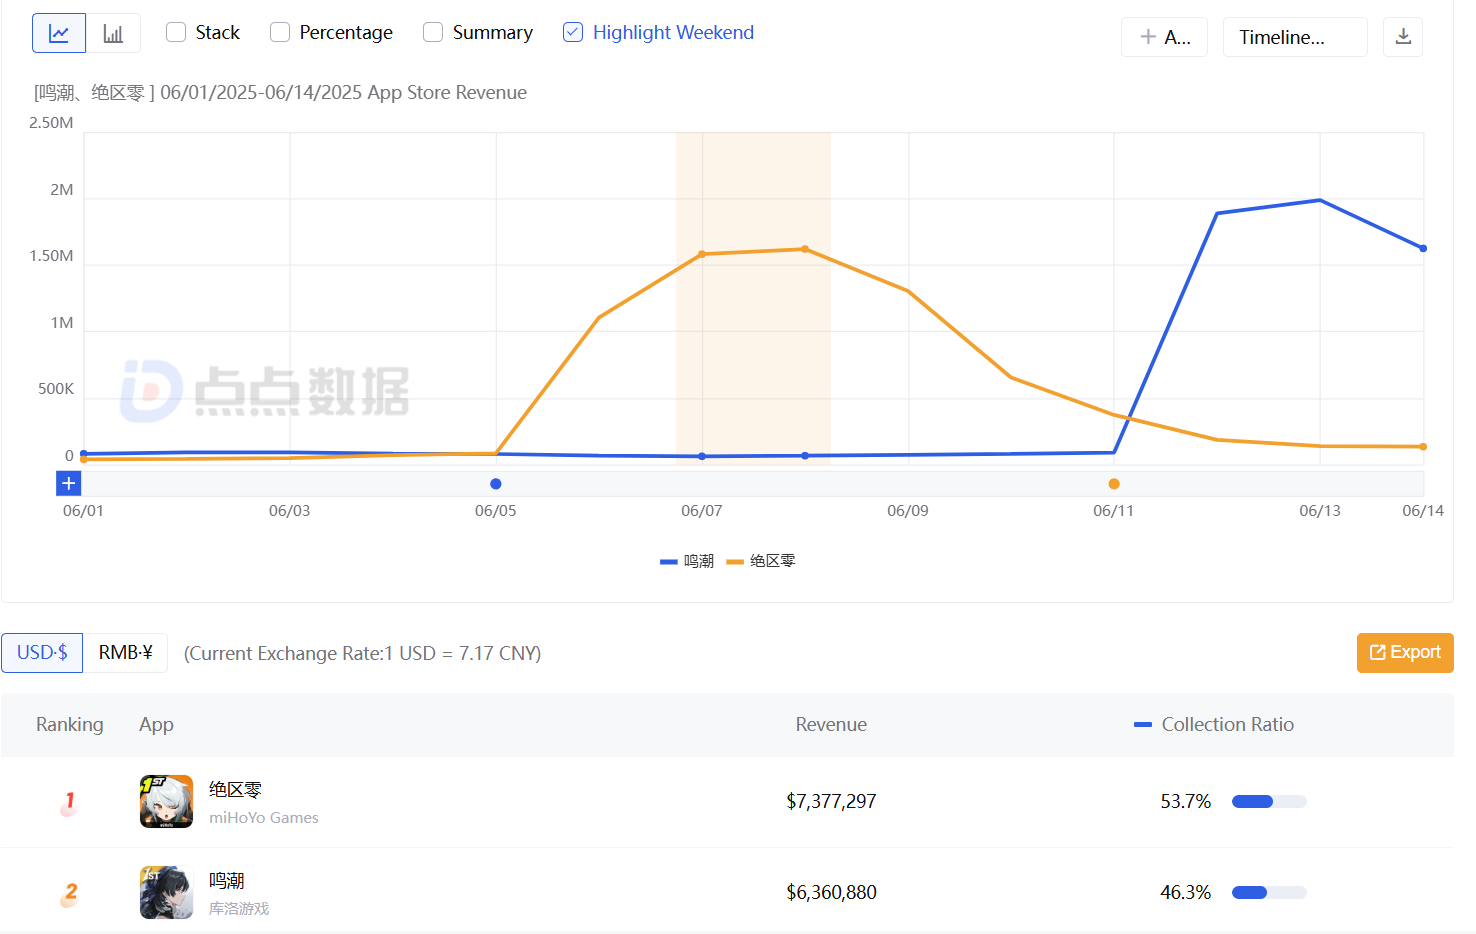Screen dimensions: 1476x934
Task: Click the blue plus timeline button
Action: [x=68, y=484]
